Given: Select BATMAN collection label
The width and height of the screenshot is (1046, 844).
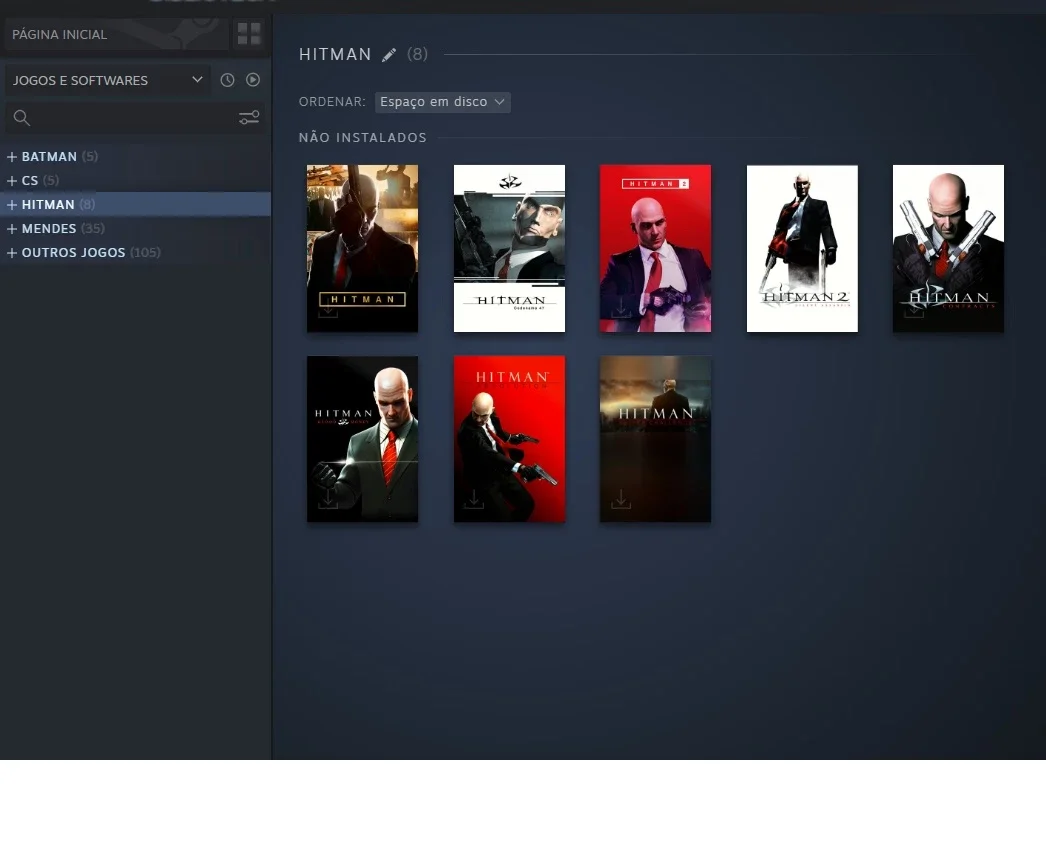Looking at the screenshot, I should pos(49,157).
